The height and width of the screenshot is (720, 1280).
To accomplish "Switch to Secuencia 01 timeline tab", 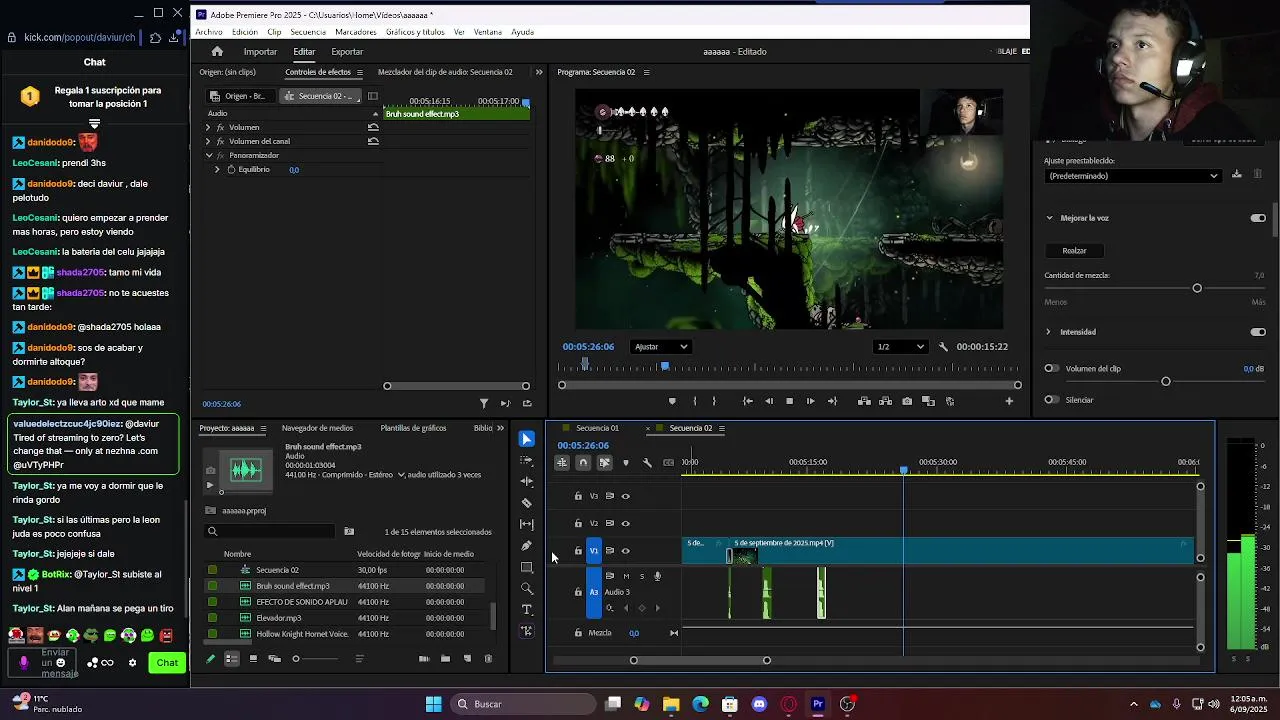I will [597, 428].
